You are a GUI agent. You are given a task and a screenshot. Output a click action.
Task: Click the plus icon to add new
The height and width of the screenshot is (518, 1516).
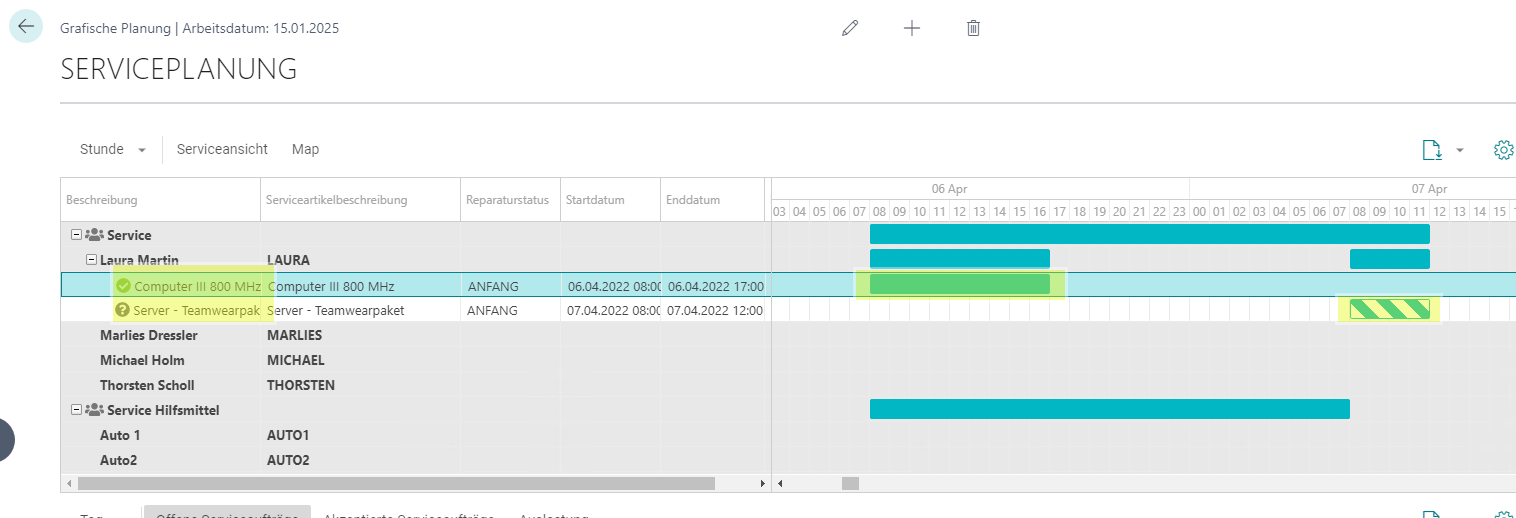tap(912, 28)
